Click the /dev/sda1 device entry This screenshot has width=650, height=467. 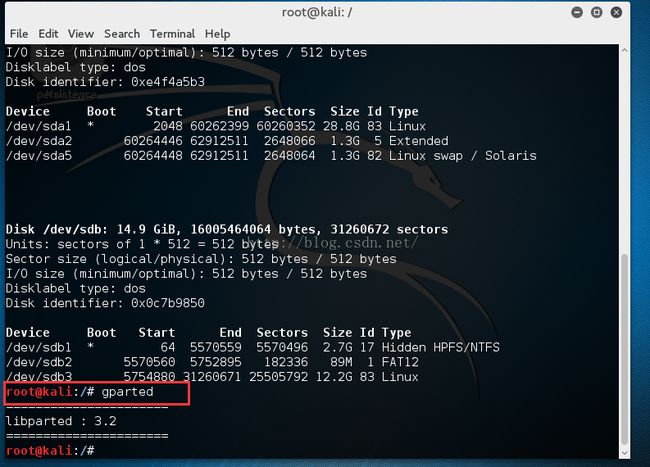click(x=39, y=126)
